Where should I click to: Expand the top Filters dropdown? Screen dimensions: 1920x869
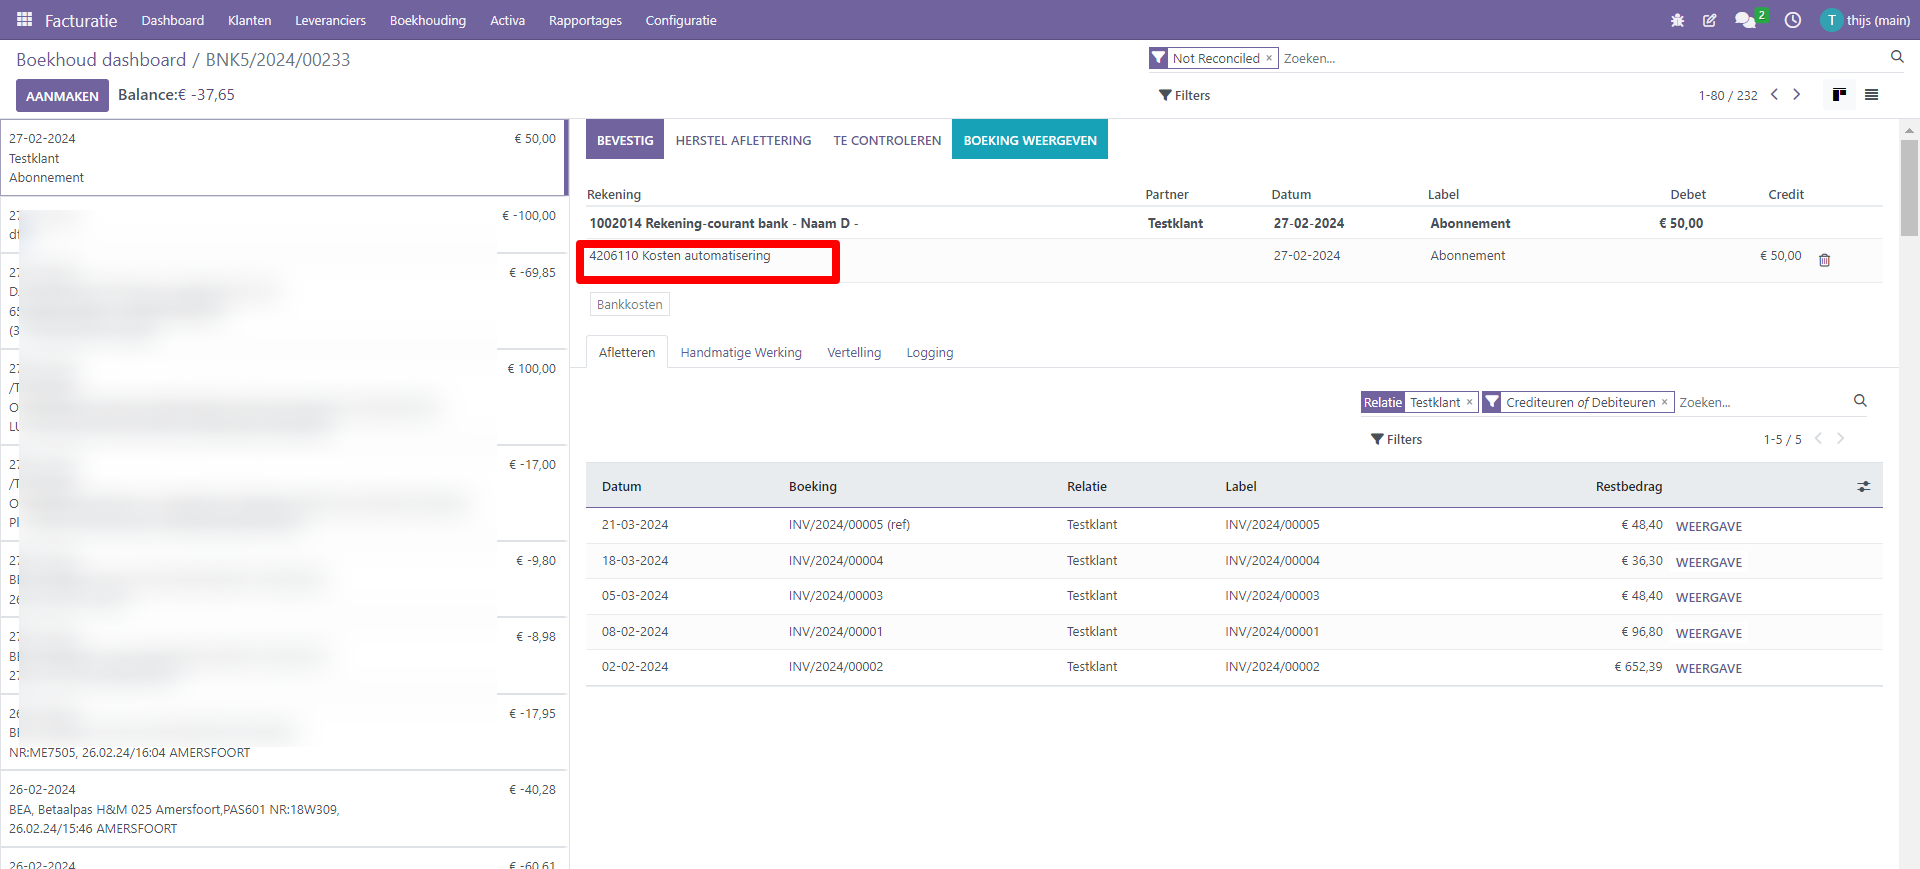[1185, 95]
